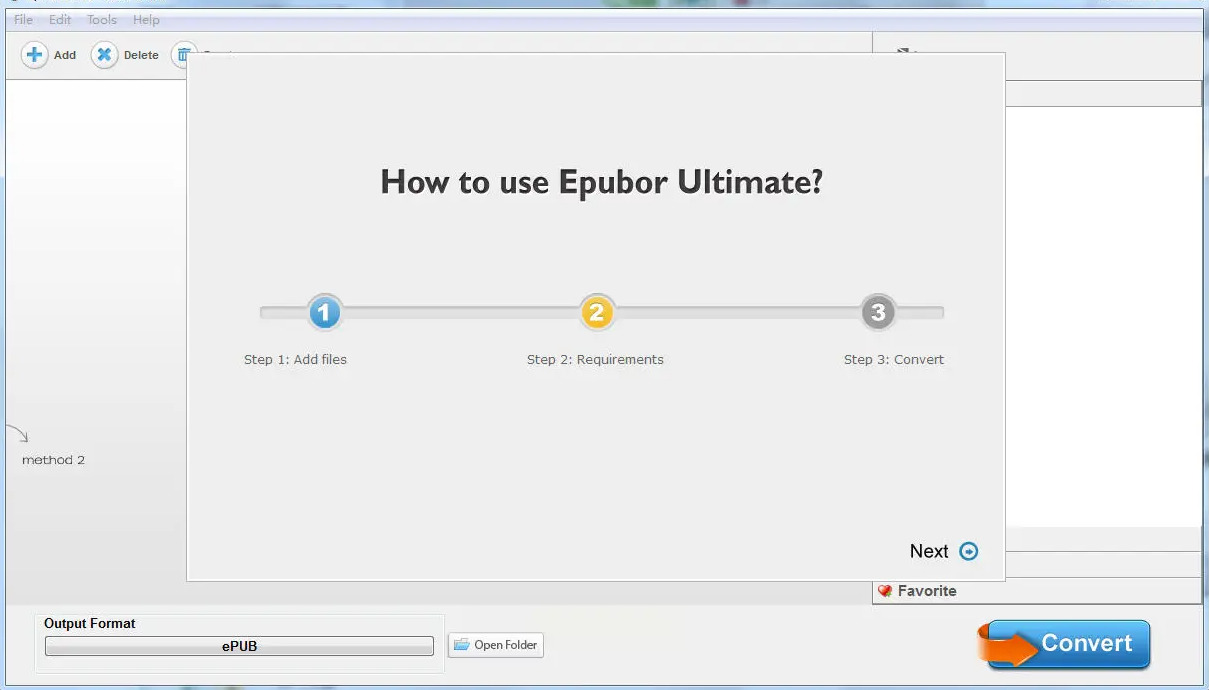The image size is (1209, 690).
Task: Select the yellow step 2 circle
Action: tap(596, 313)
